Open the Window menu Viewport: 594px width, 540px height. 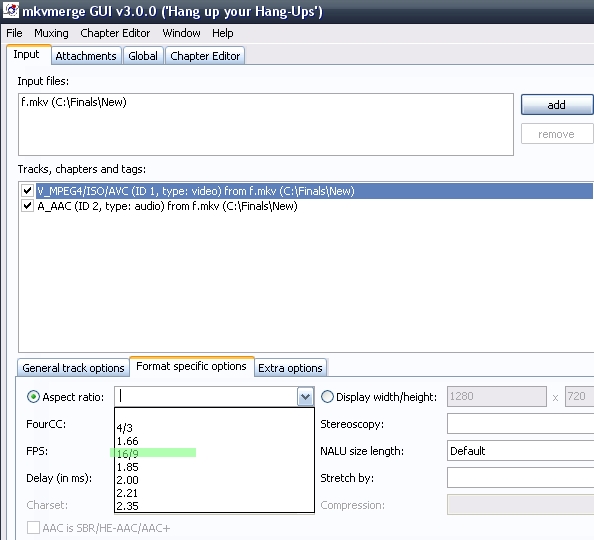(181, 33)
